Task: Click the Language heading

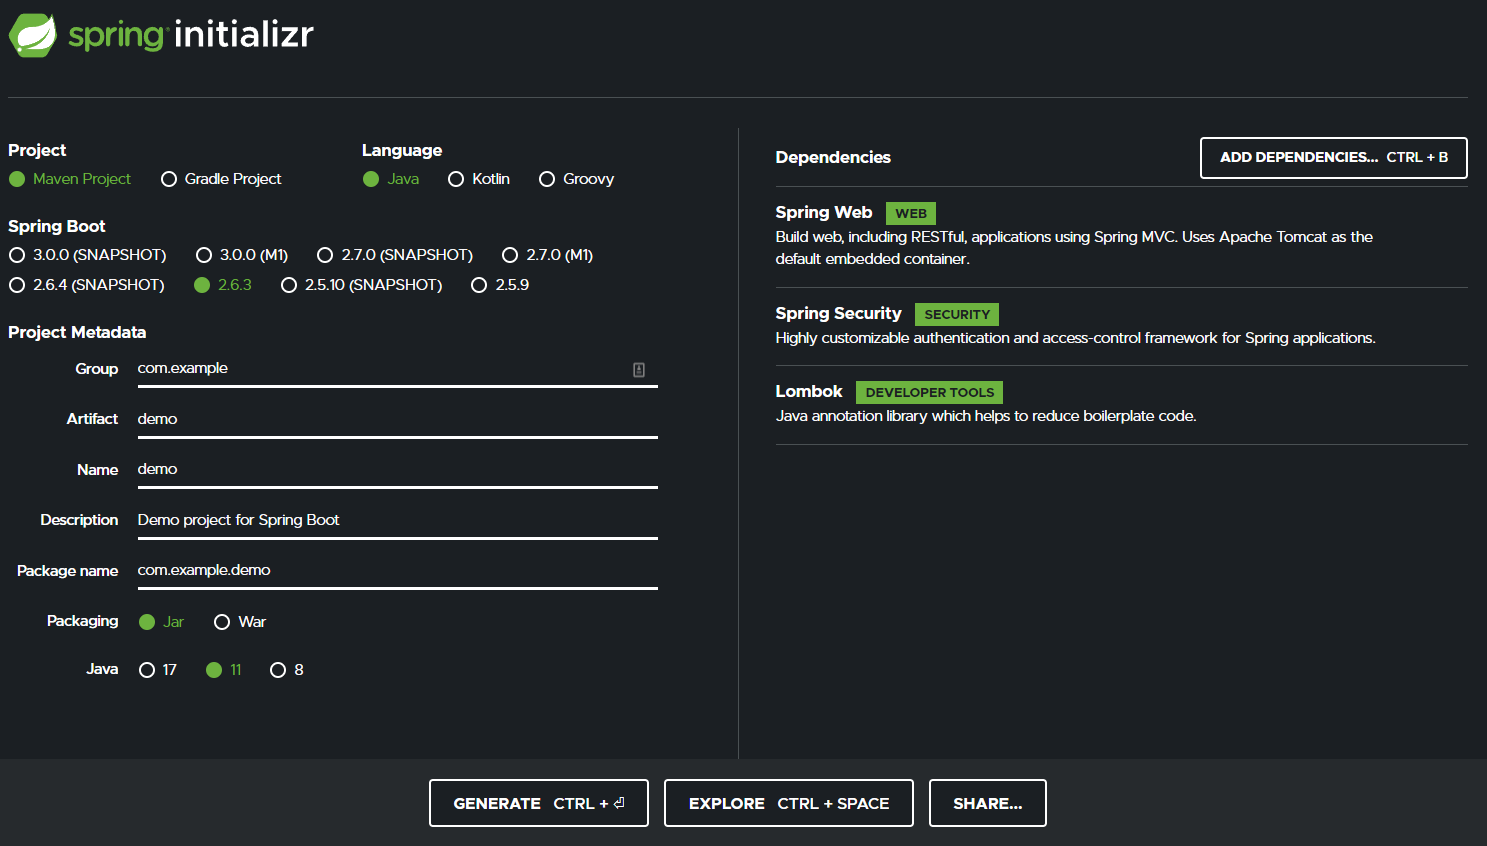Action: pos(402,150)
